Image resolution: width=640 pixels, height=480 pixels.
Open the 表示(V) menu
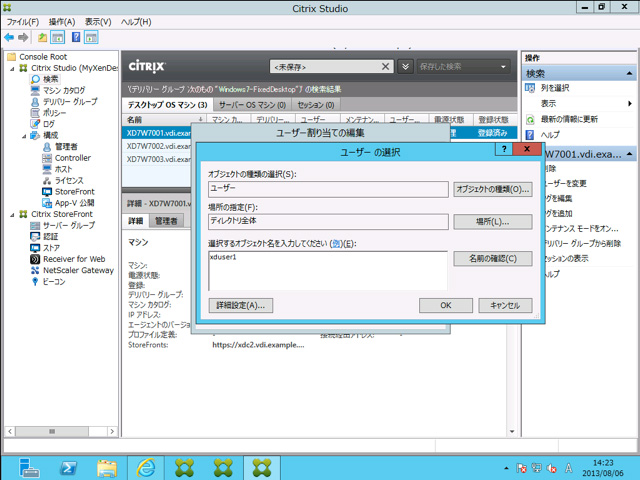pyautogui.click(x=98, y=22)
